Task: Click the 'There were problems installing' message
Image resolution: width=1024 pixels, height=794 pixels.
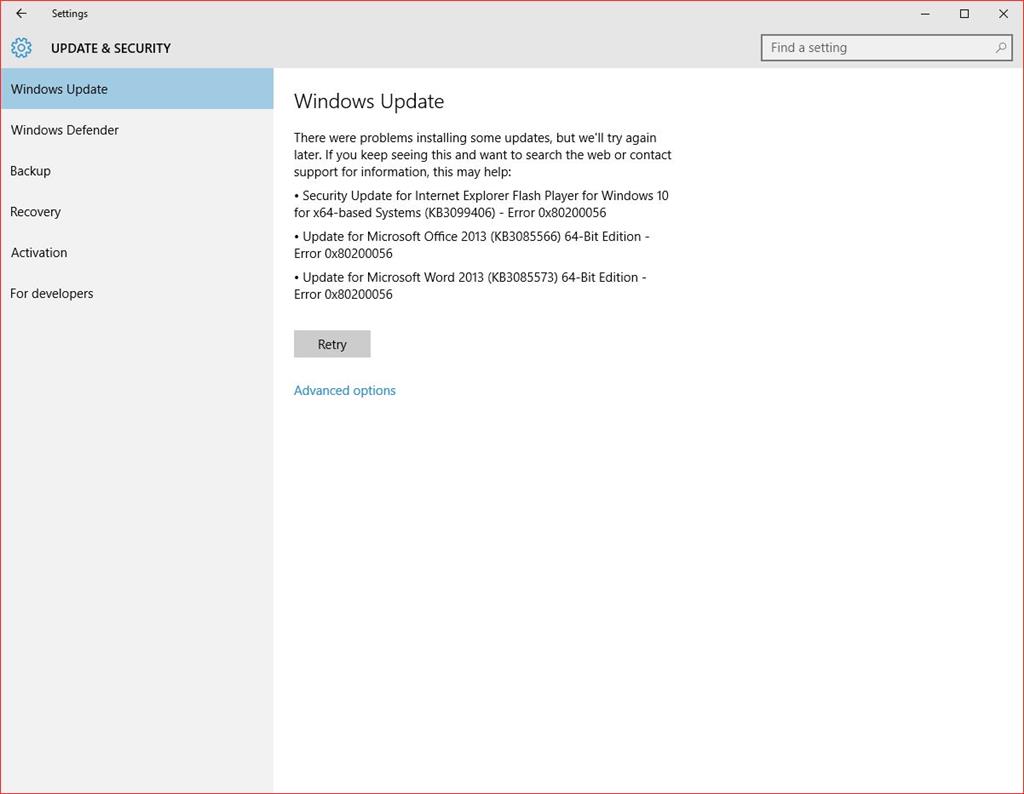Action: click(x=483, y=155)
